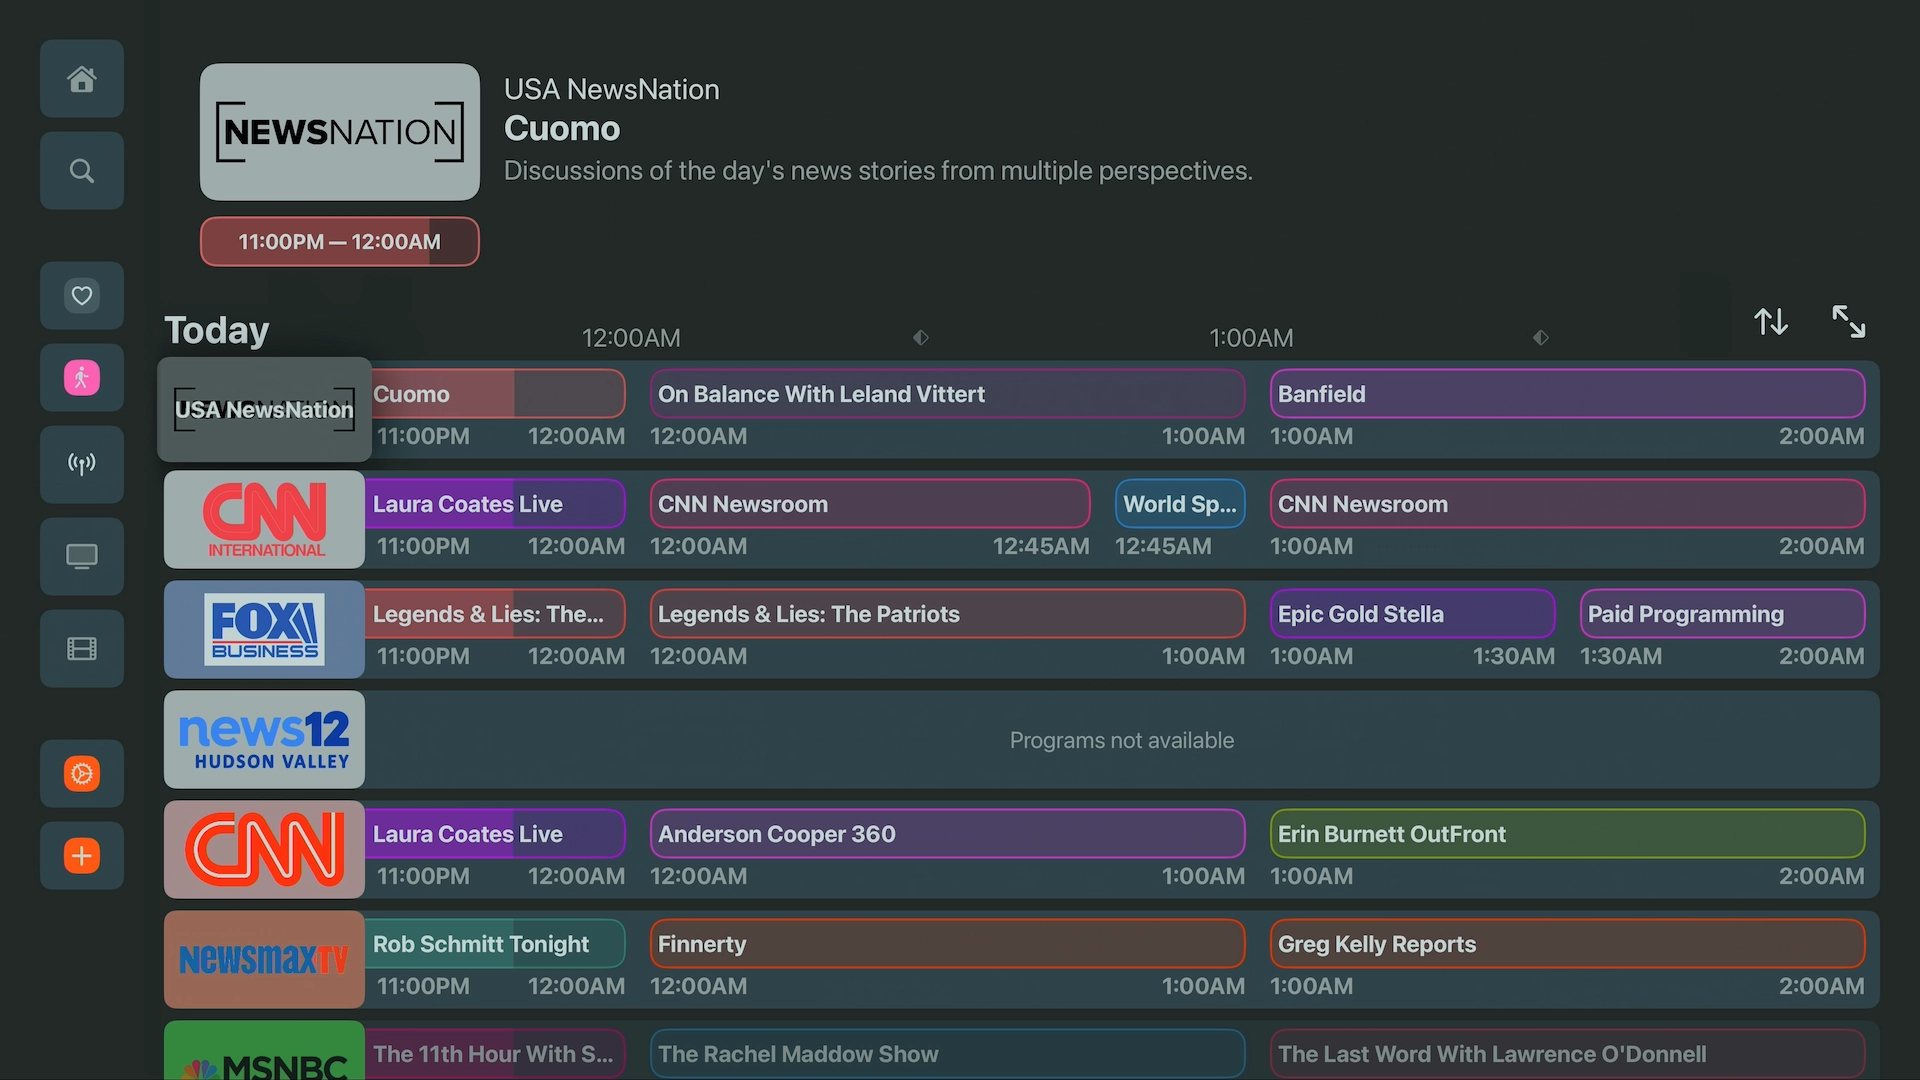Open the Home icon in sidebar
The width and height of the screenshot is (1920, 1080).
(82, 79)
